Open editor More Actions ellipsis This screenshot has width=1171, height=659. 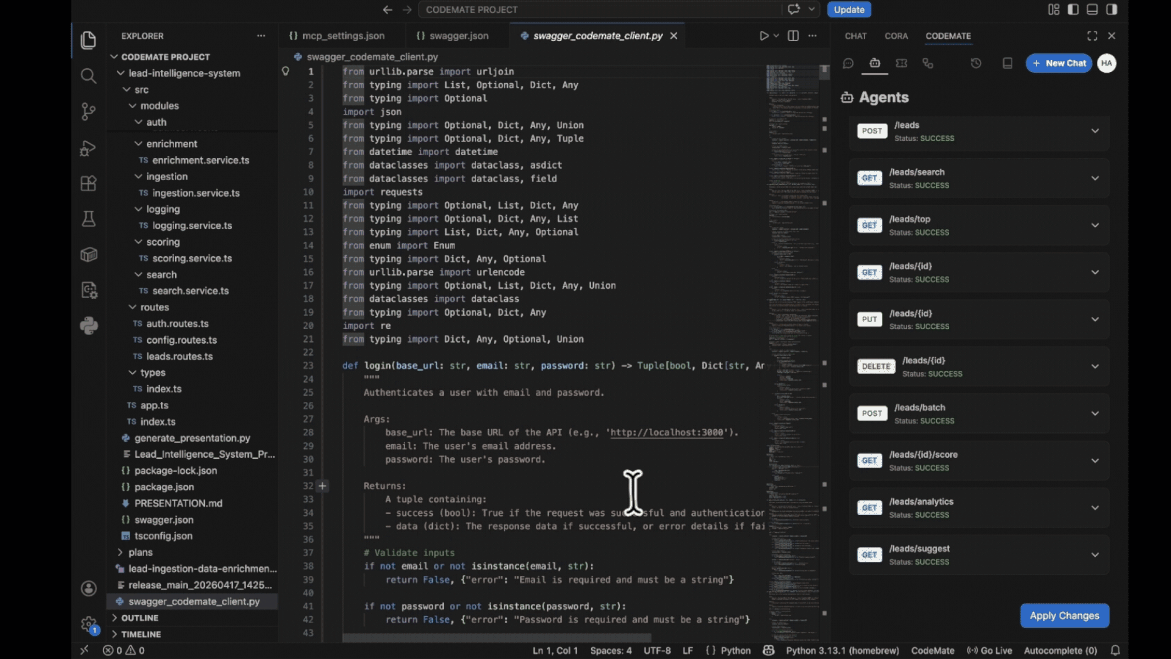click(813, 36)
